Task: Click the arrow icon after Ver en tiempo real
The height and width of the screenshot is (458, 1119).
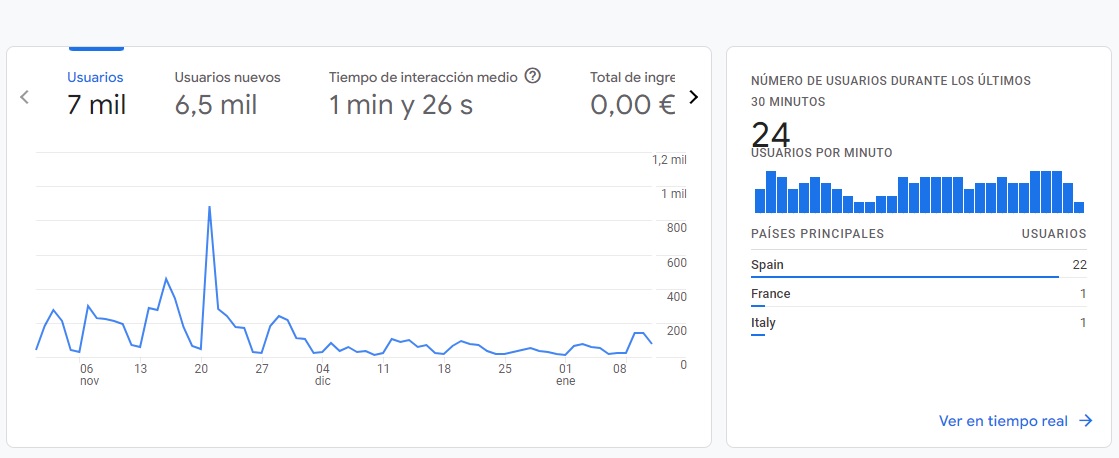Action: (1085, 421)
